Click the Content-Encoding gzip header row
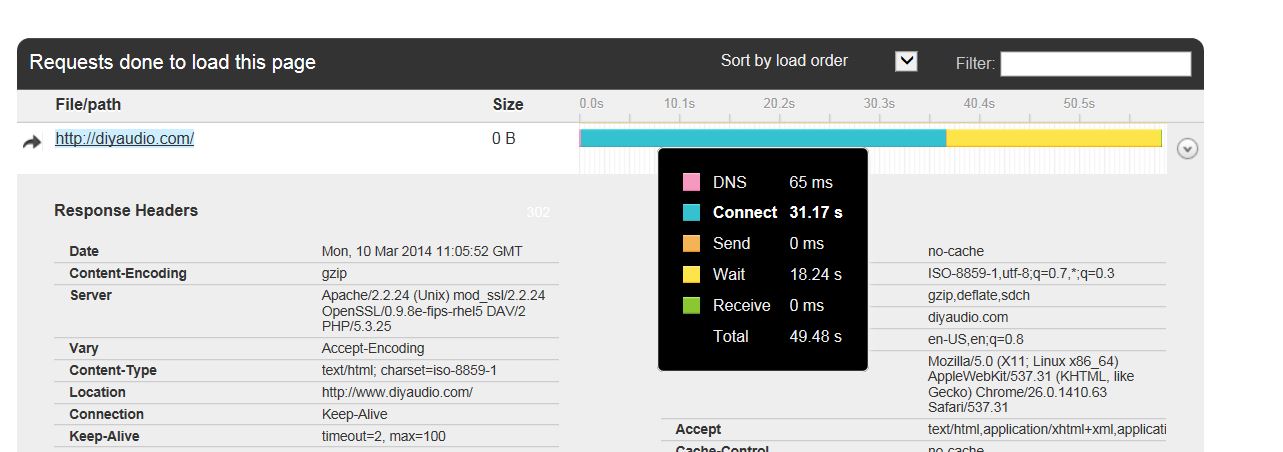Image resolution: width=1283 pixels, height=452 pixels. pos(306,273)
